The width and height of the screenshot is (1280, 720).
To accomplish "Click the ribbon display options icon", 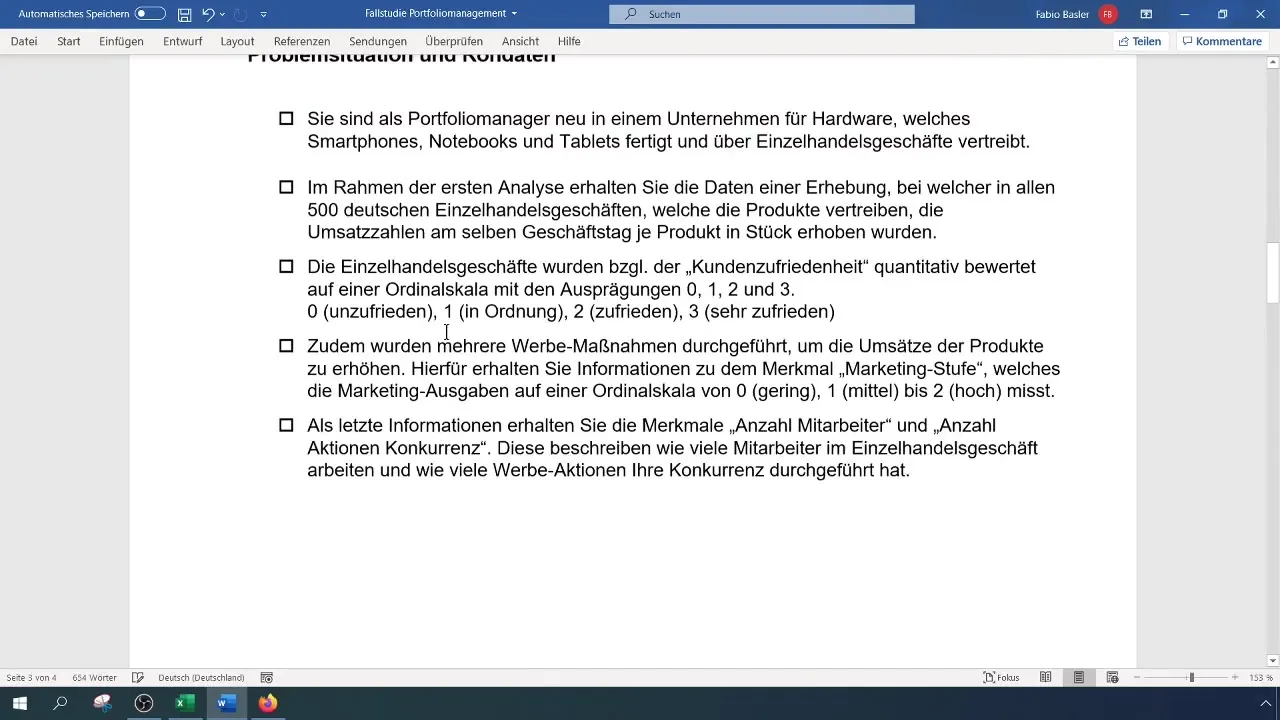I will tap(1146, 14).
